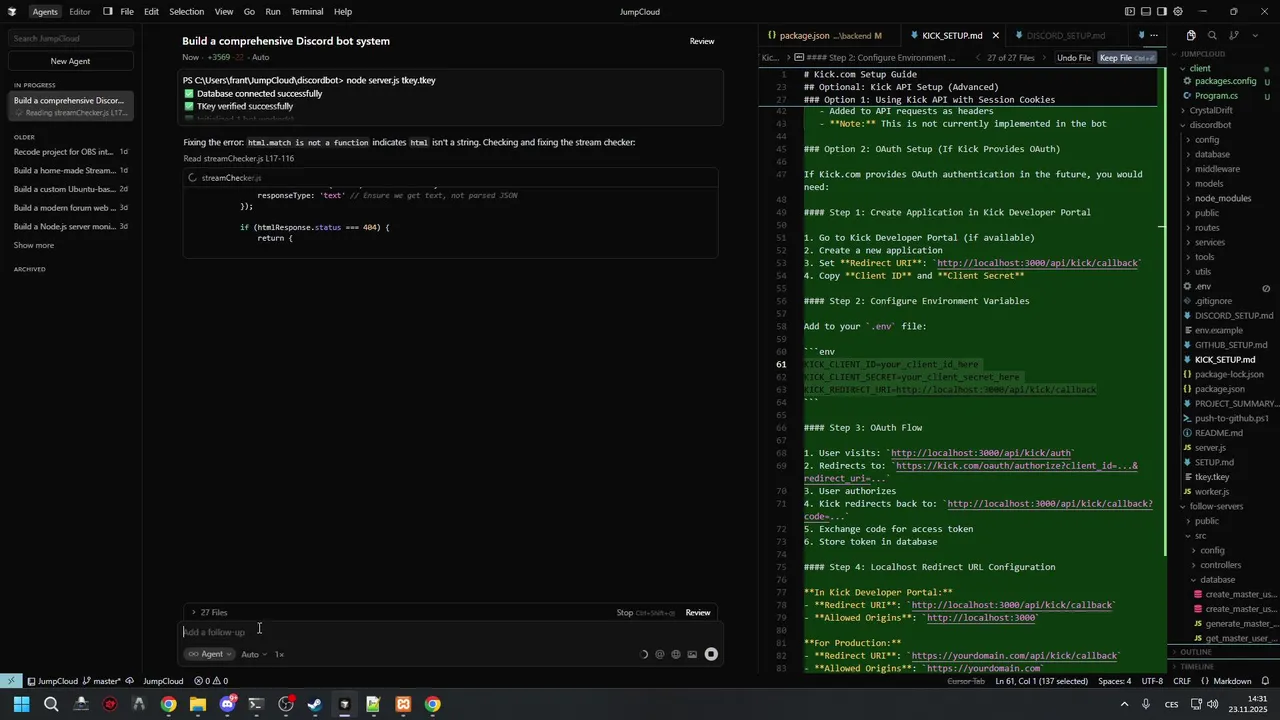Click the attach image icon

point(692,654)
